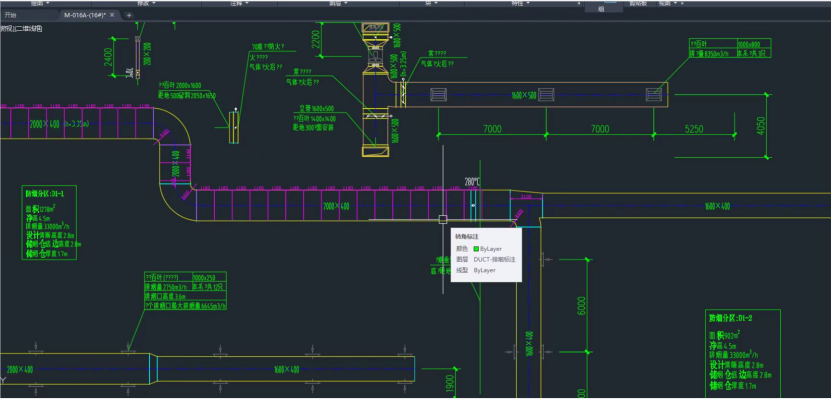Click the 转角标注 tooltip title
The image size is (831, 399).
click(x=466, y=237)
